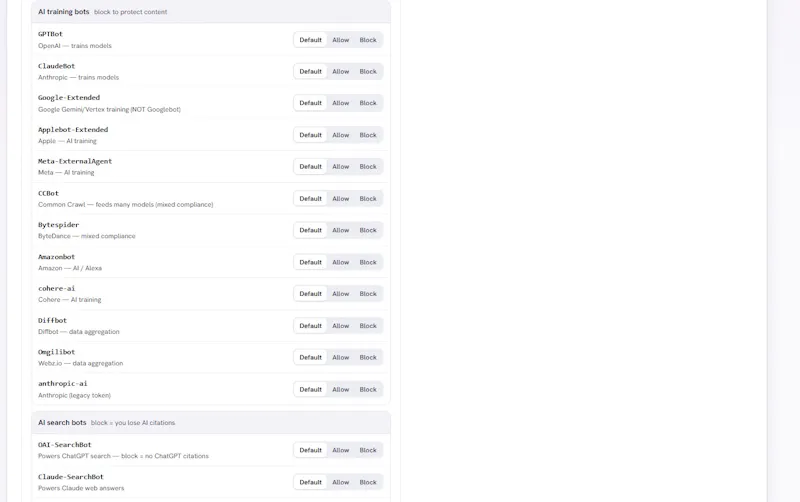Pick Default for Diffbot
The height and width of the screenshot is (502, 800).
[x=310, y=325]
